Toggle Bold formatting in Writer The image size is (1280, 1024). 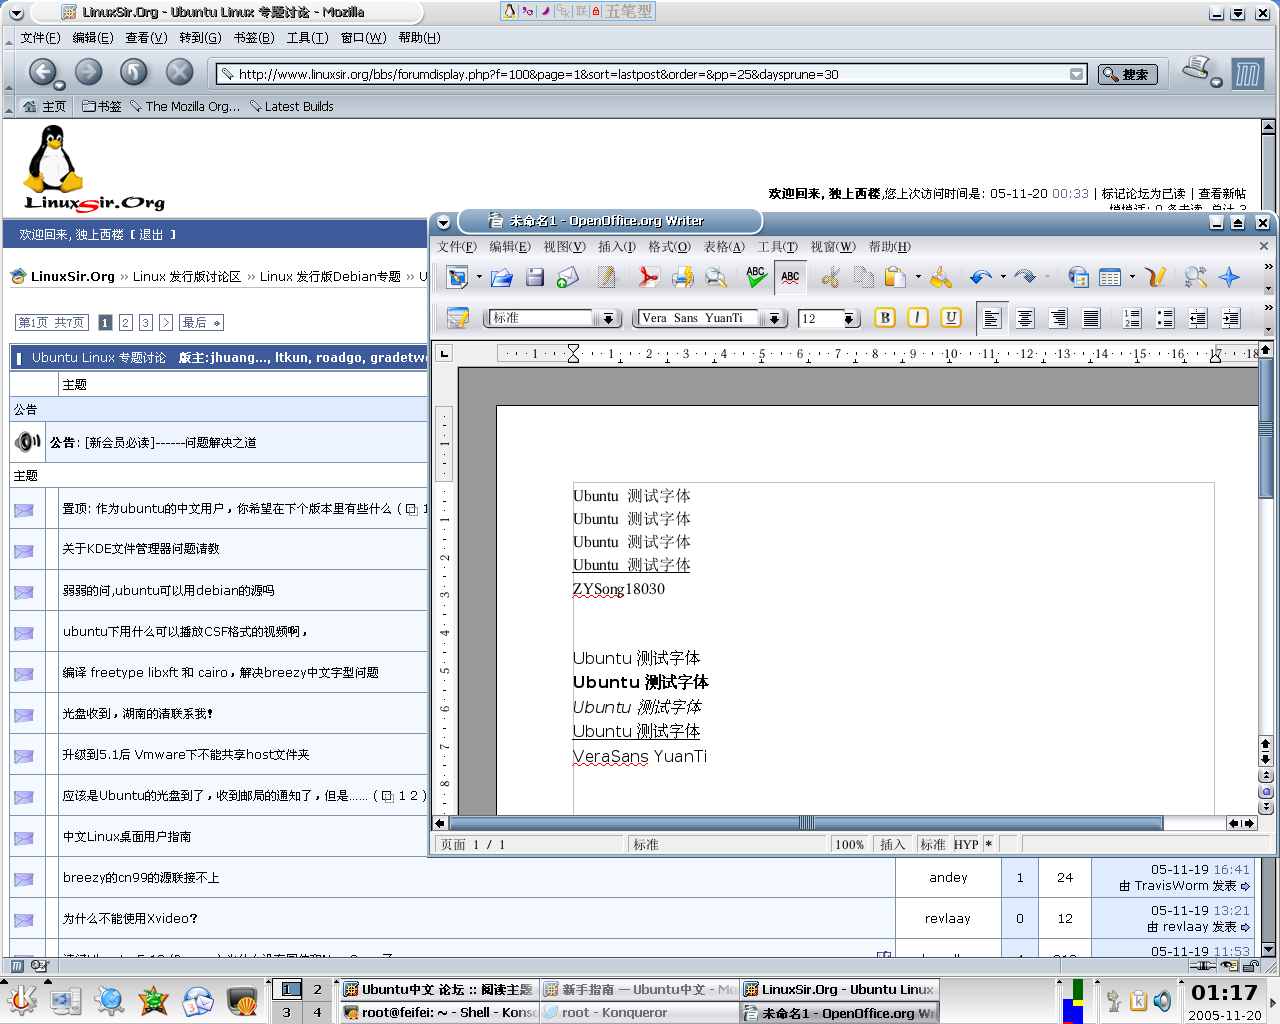(885, 318)
